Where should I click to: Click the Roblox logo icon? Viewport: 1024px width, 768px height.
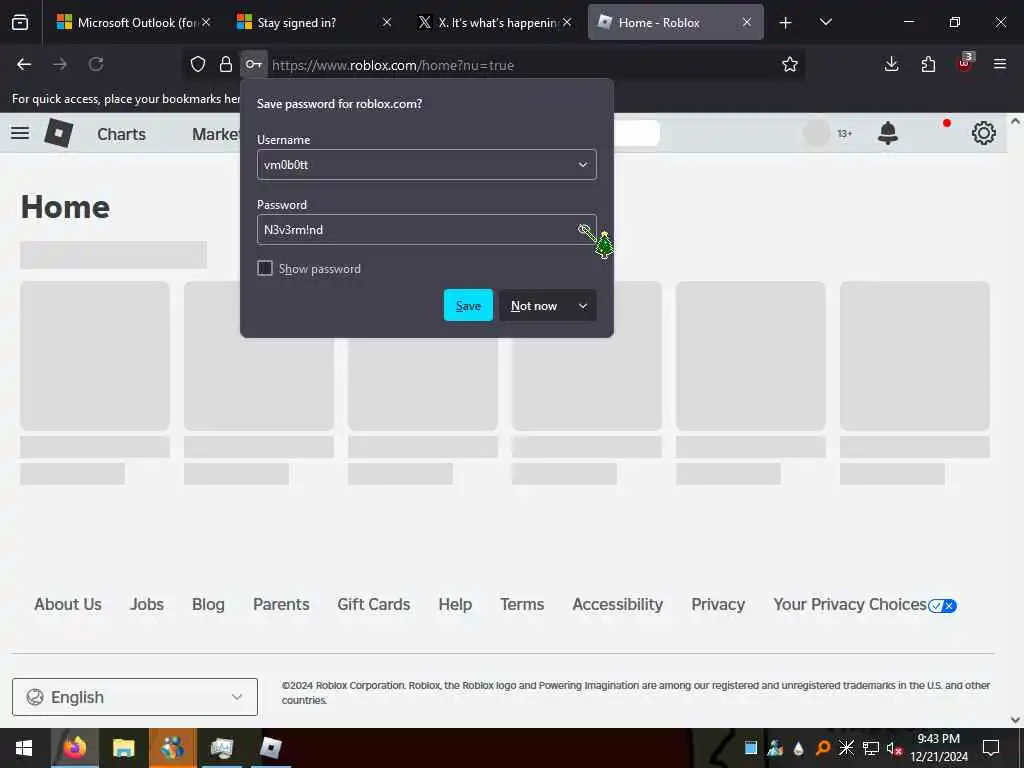(59, 133)
